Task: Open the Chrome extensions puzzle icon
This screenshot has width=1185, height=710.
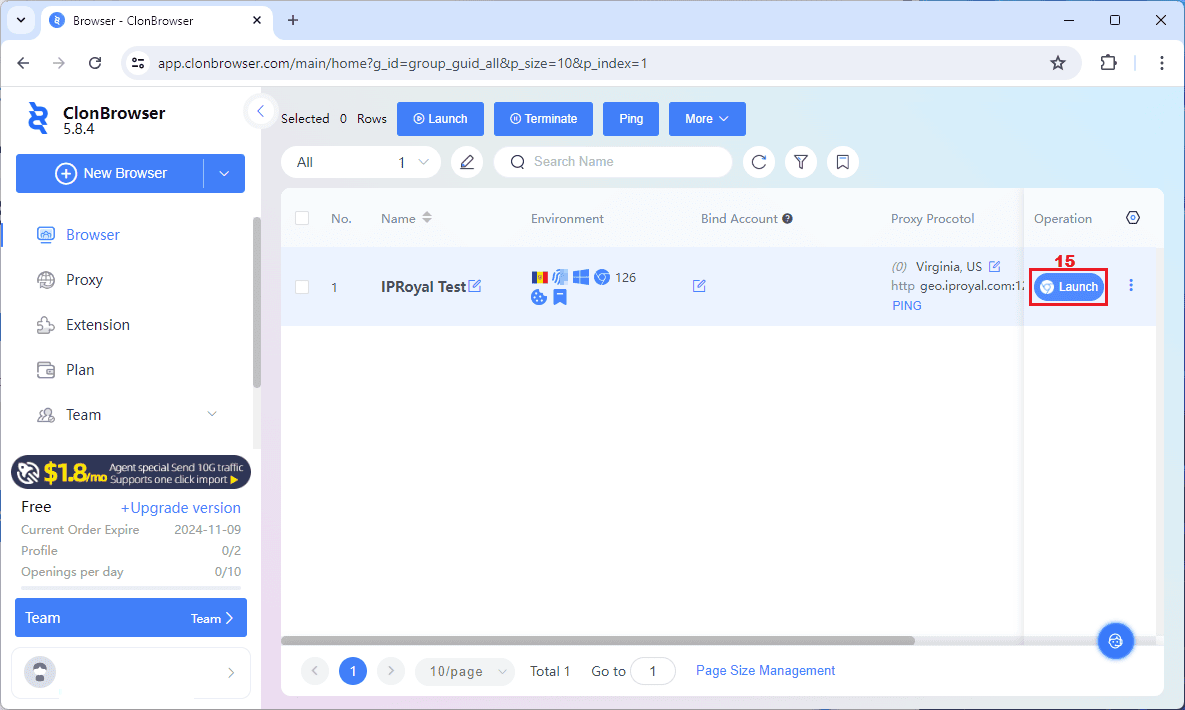Action: (x=1108, y=63)
